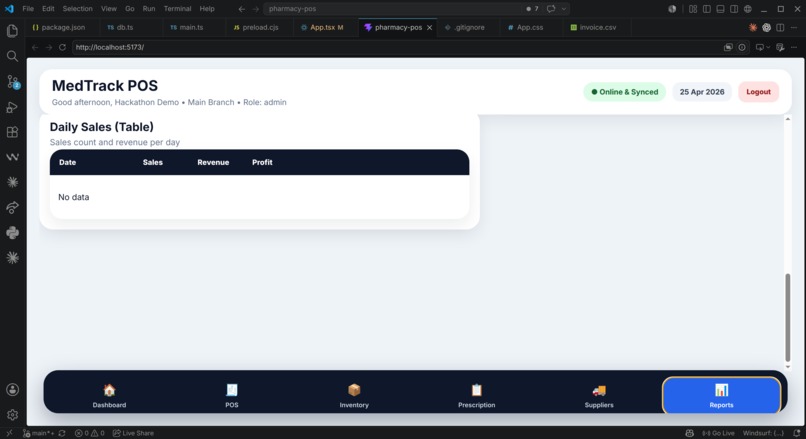The height and width of the screenshot is (439, 806).
Task: Click the 25 Apr 2026 date badge
Action: 702,92
